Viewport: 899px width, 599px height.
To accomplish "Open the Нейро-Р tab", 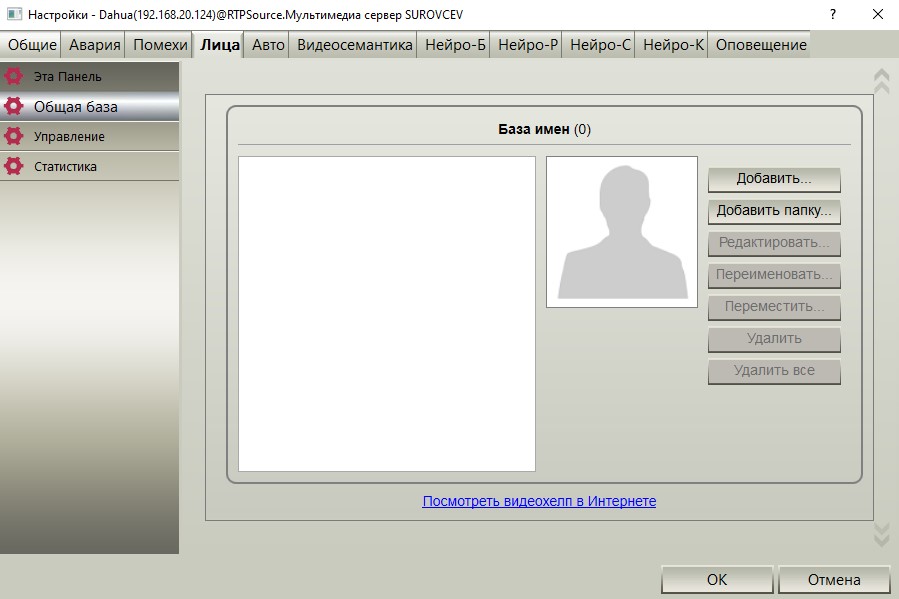I will (527, 45).
